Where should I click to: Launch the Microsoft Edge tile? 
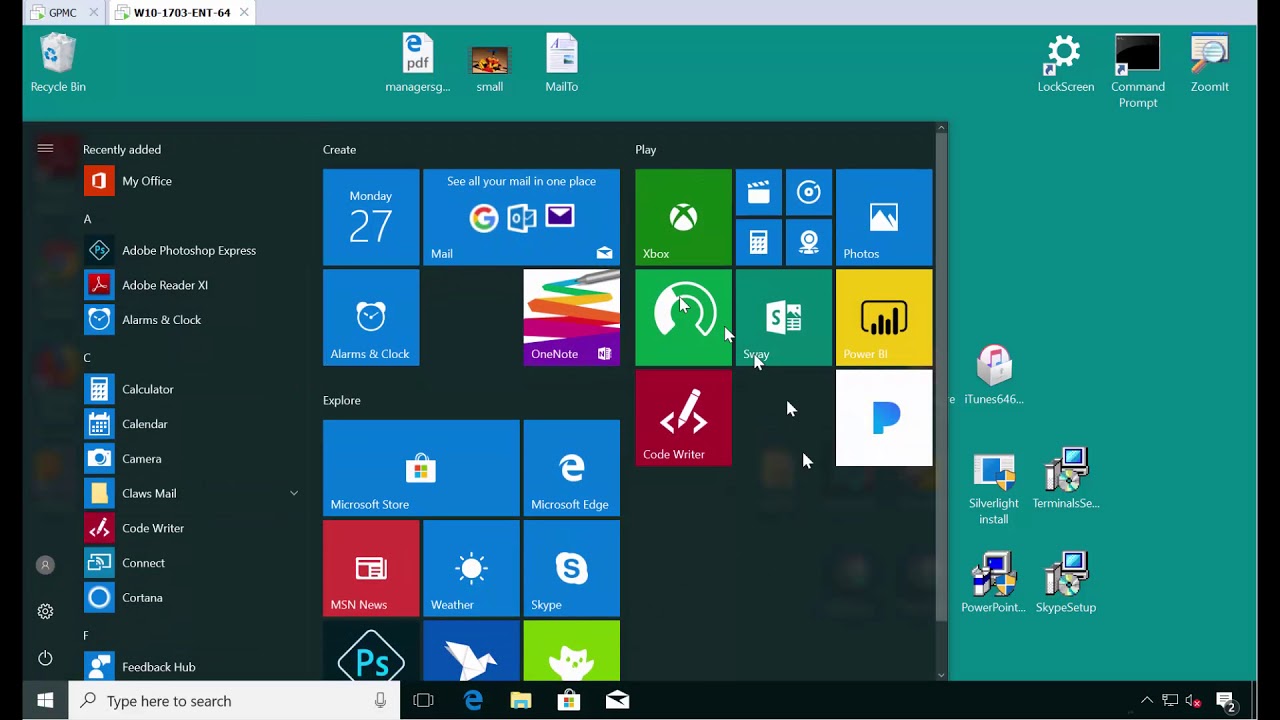click(571, 468)
